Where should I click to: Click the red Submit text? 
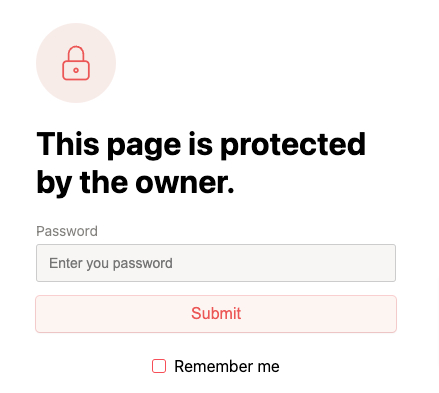pyautogui.click(x=216, y=313)
